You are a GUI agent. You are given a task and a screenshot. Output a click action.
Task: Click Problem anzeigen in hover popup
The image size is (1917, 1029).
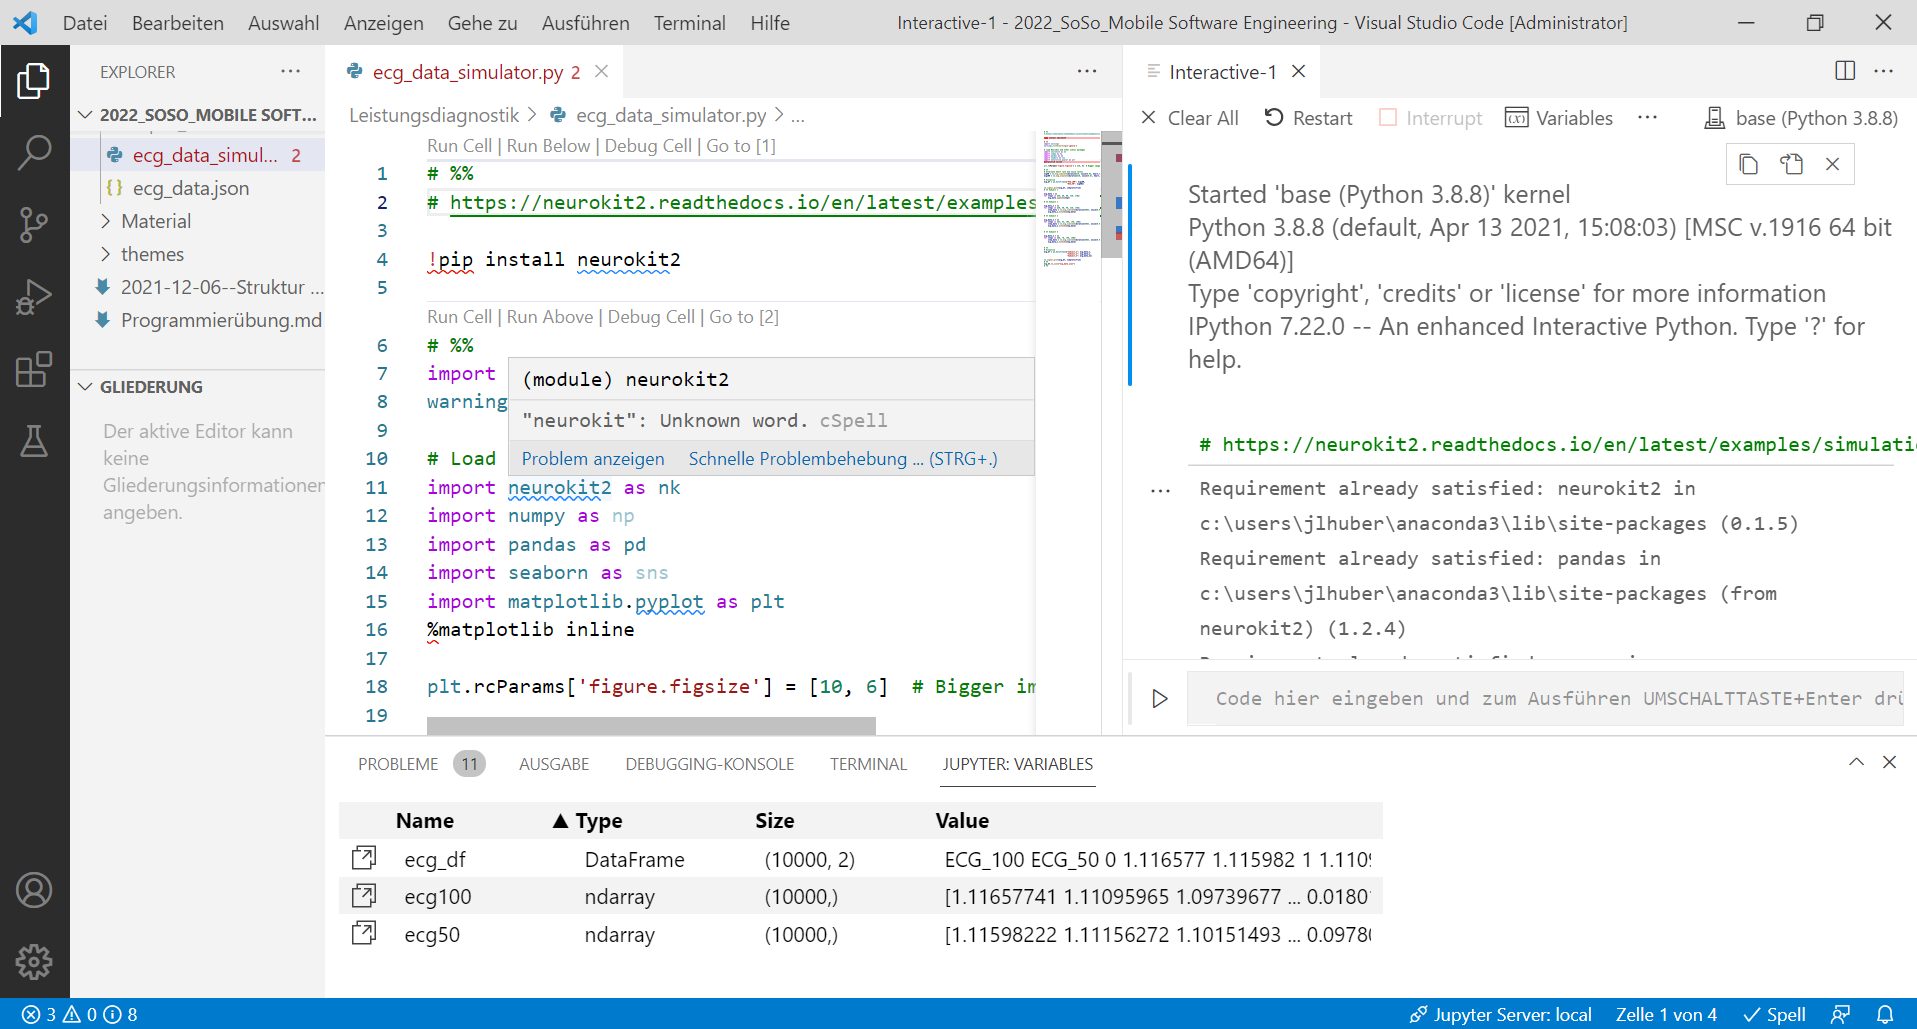click(593, 459)
